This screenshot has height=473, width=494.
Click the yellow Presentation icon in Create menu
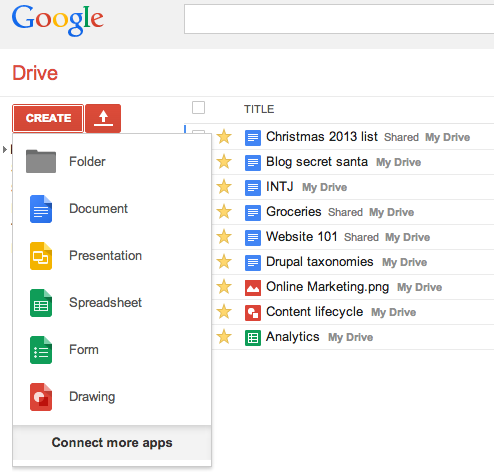[x=41, y=256]
